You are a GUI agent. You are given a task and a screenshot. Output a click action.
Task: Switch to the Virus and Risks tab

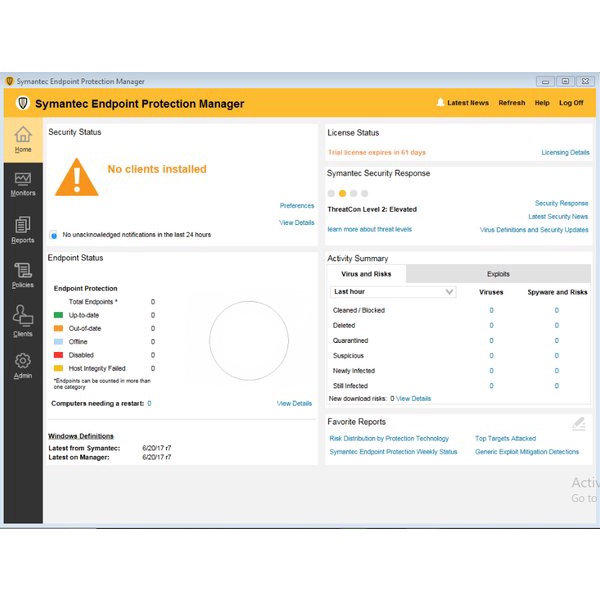(x=366, y=274)
